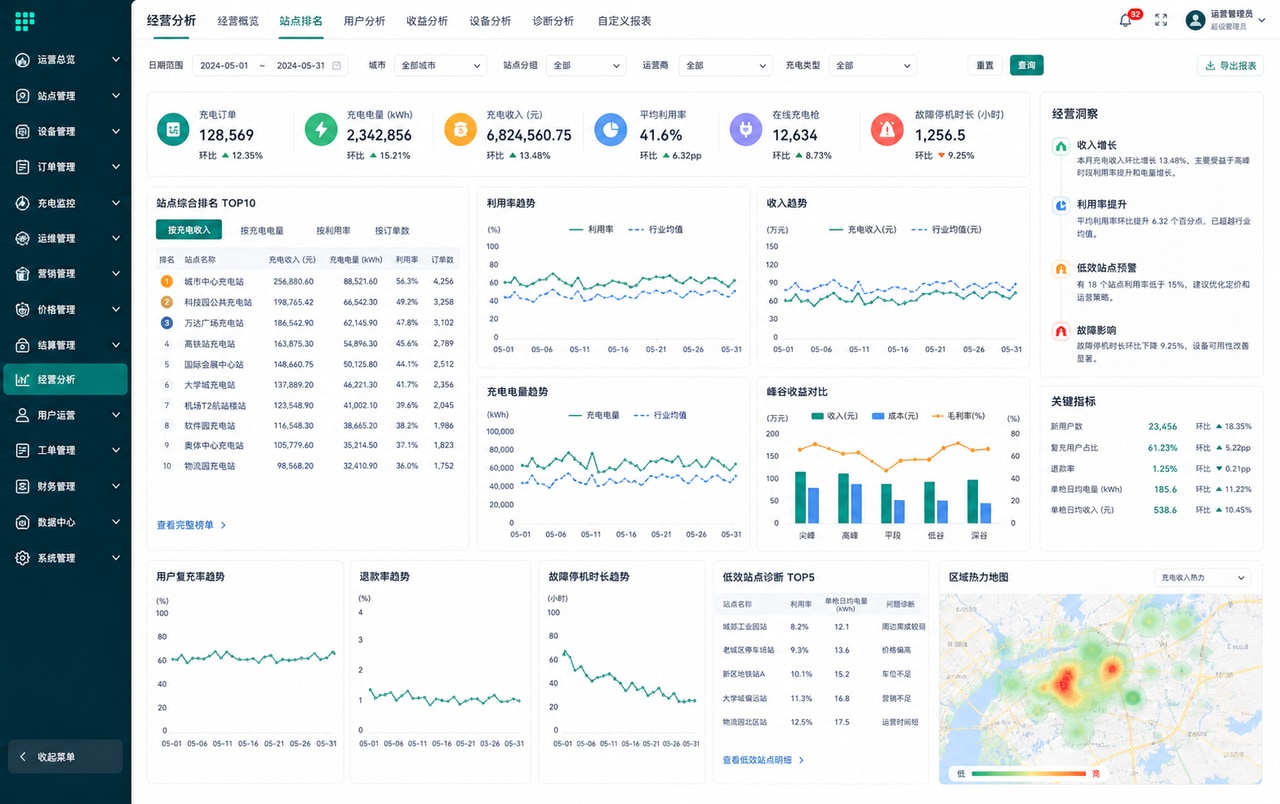1280x804 pixels.
Task: Click the user avatar icon
Action: pyautogui.click(x=1195, y=20)
